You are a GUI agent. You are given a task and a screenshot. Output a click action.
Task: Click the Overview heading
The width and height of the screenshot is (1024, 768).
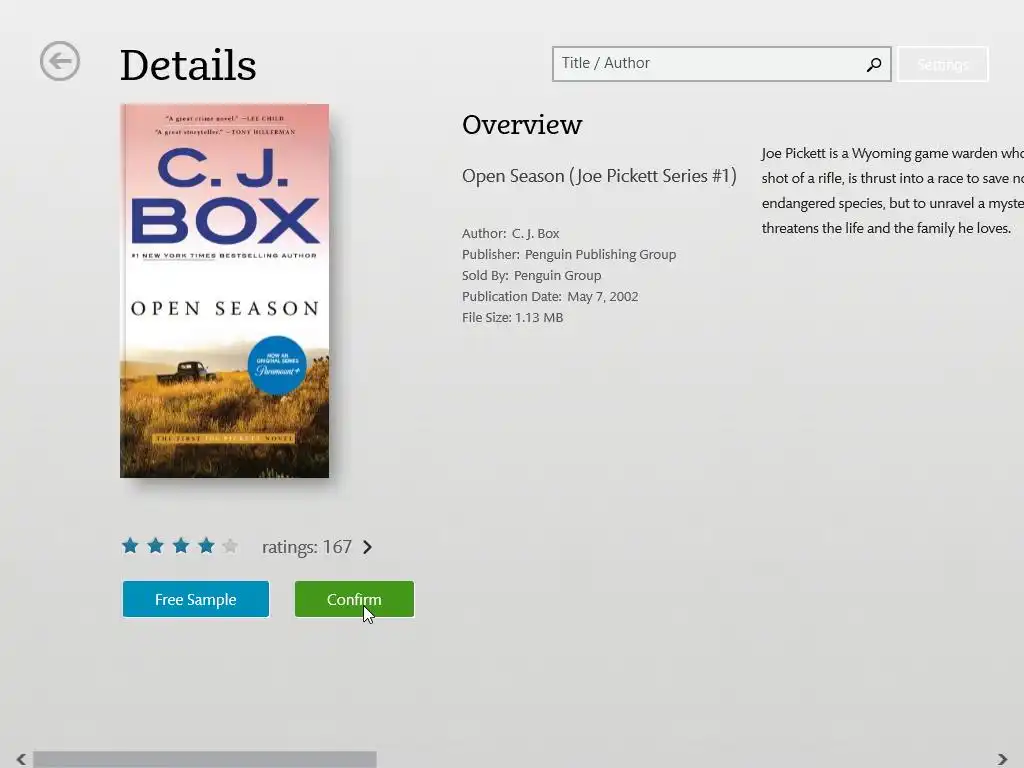522,125
